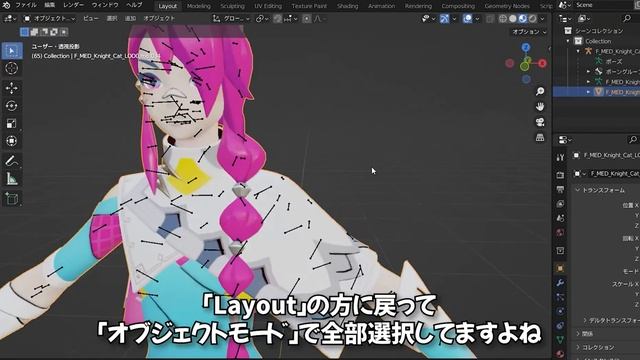Switch to the UV Editing workspace tab
This screenshot has width=640, height=360.
268,6
